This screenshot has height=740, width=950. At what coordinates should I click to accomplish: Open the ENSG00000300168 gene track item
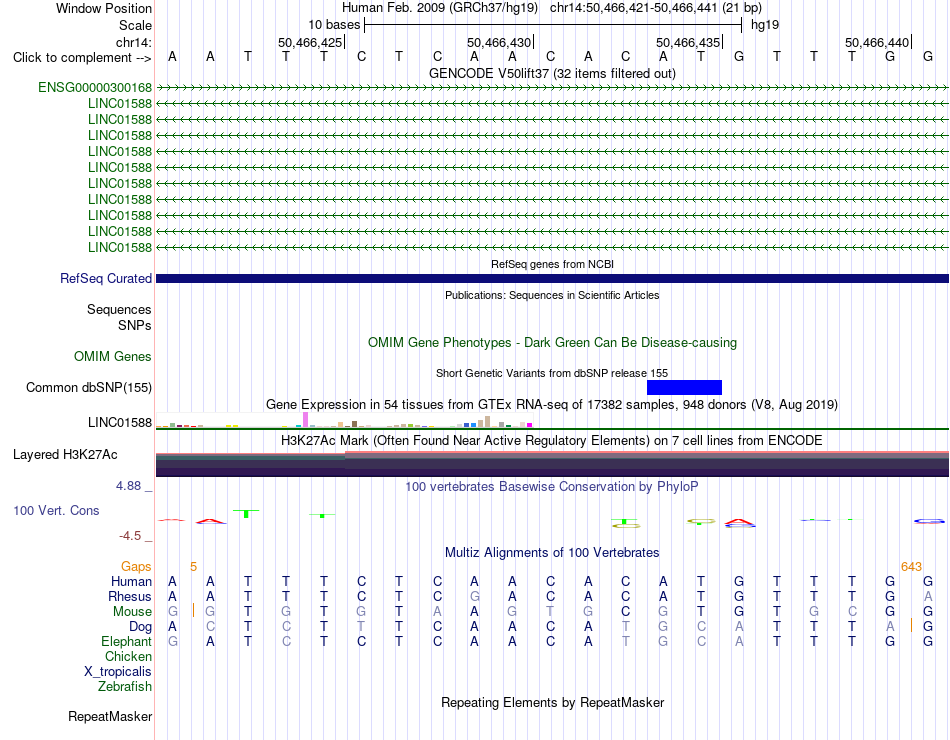pyautogui.click(x=95, y=87)
